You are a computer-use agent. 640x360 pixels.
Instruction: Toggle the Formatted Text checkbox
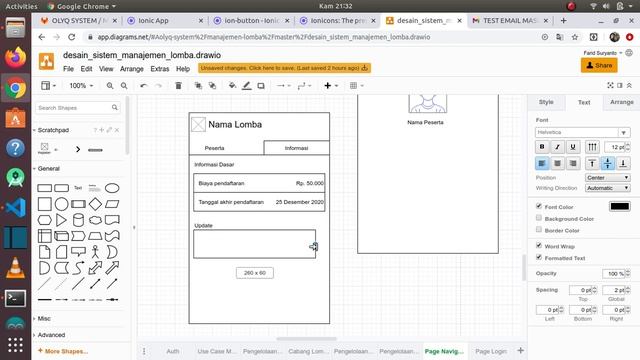click(539, 257)
